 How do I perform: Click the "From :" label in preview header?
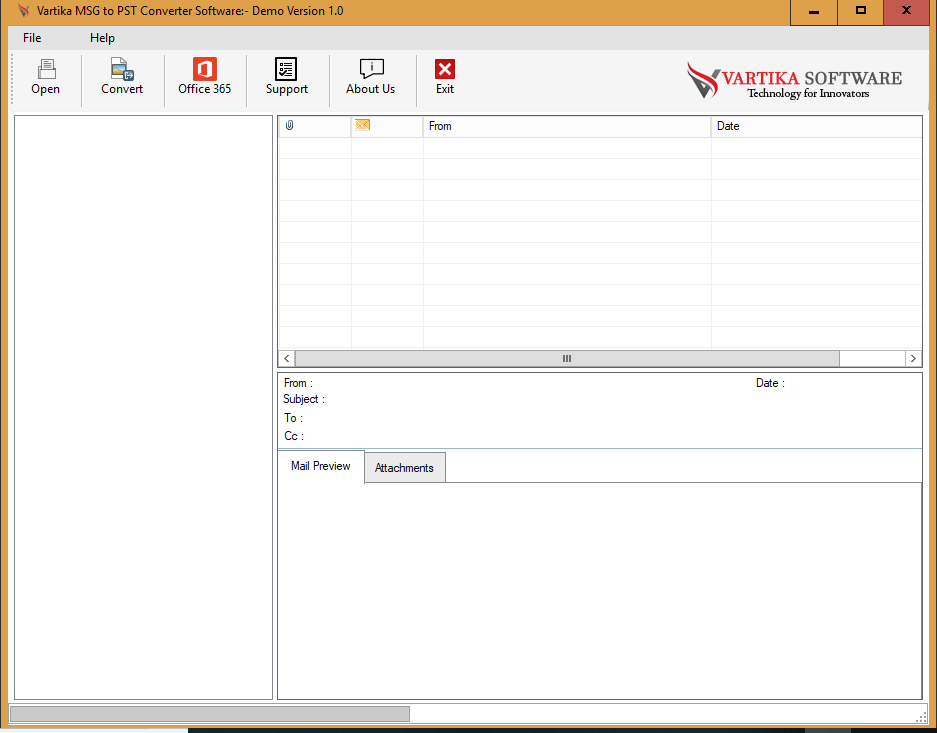(x=298, y=384)
